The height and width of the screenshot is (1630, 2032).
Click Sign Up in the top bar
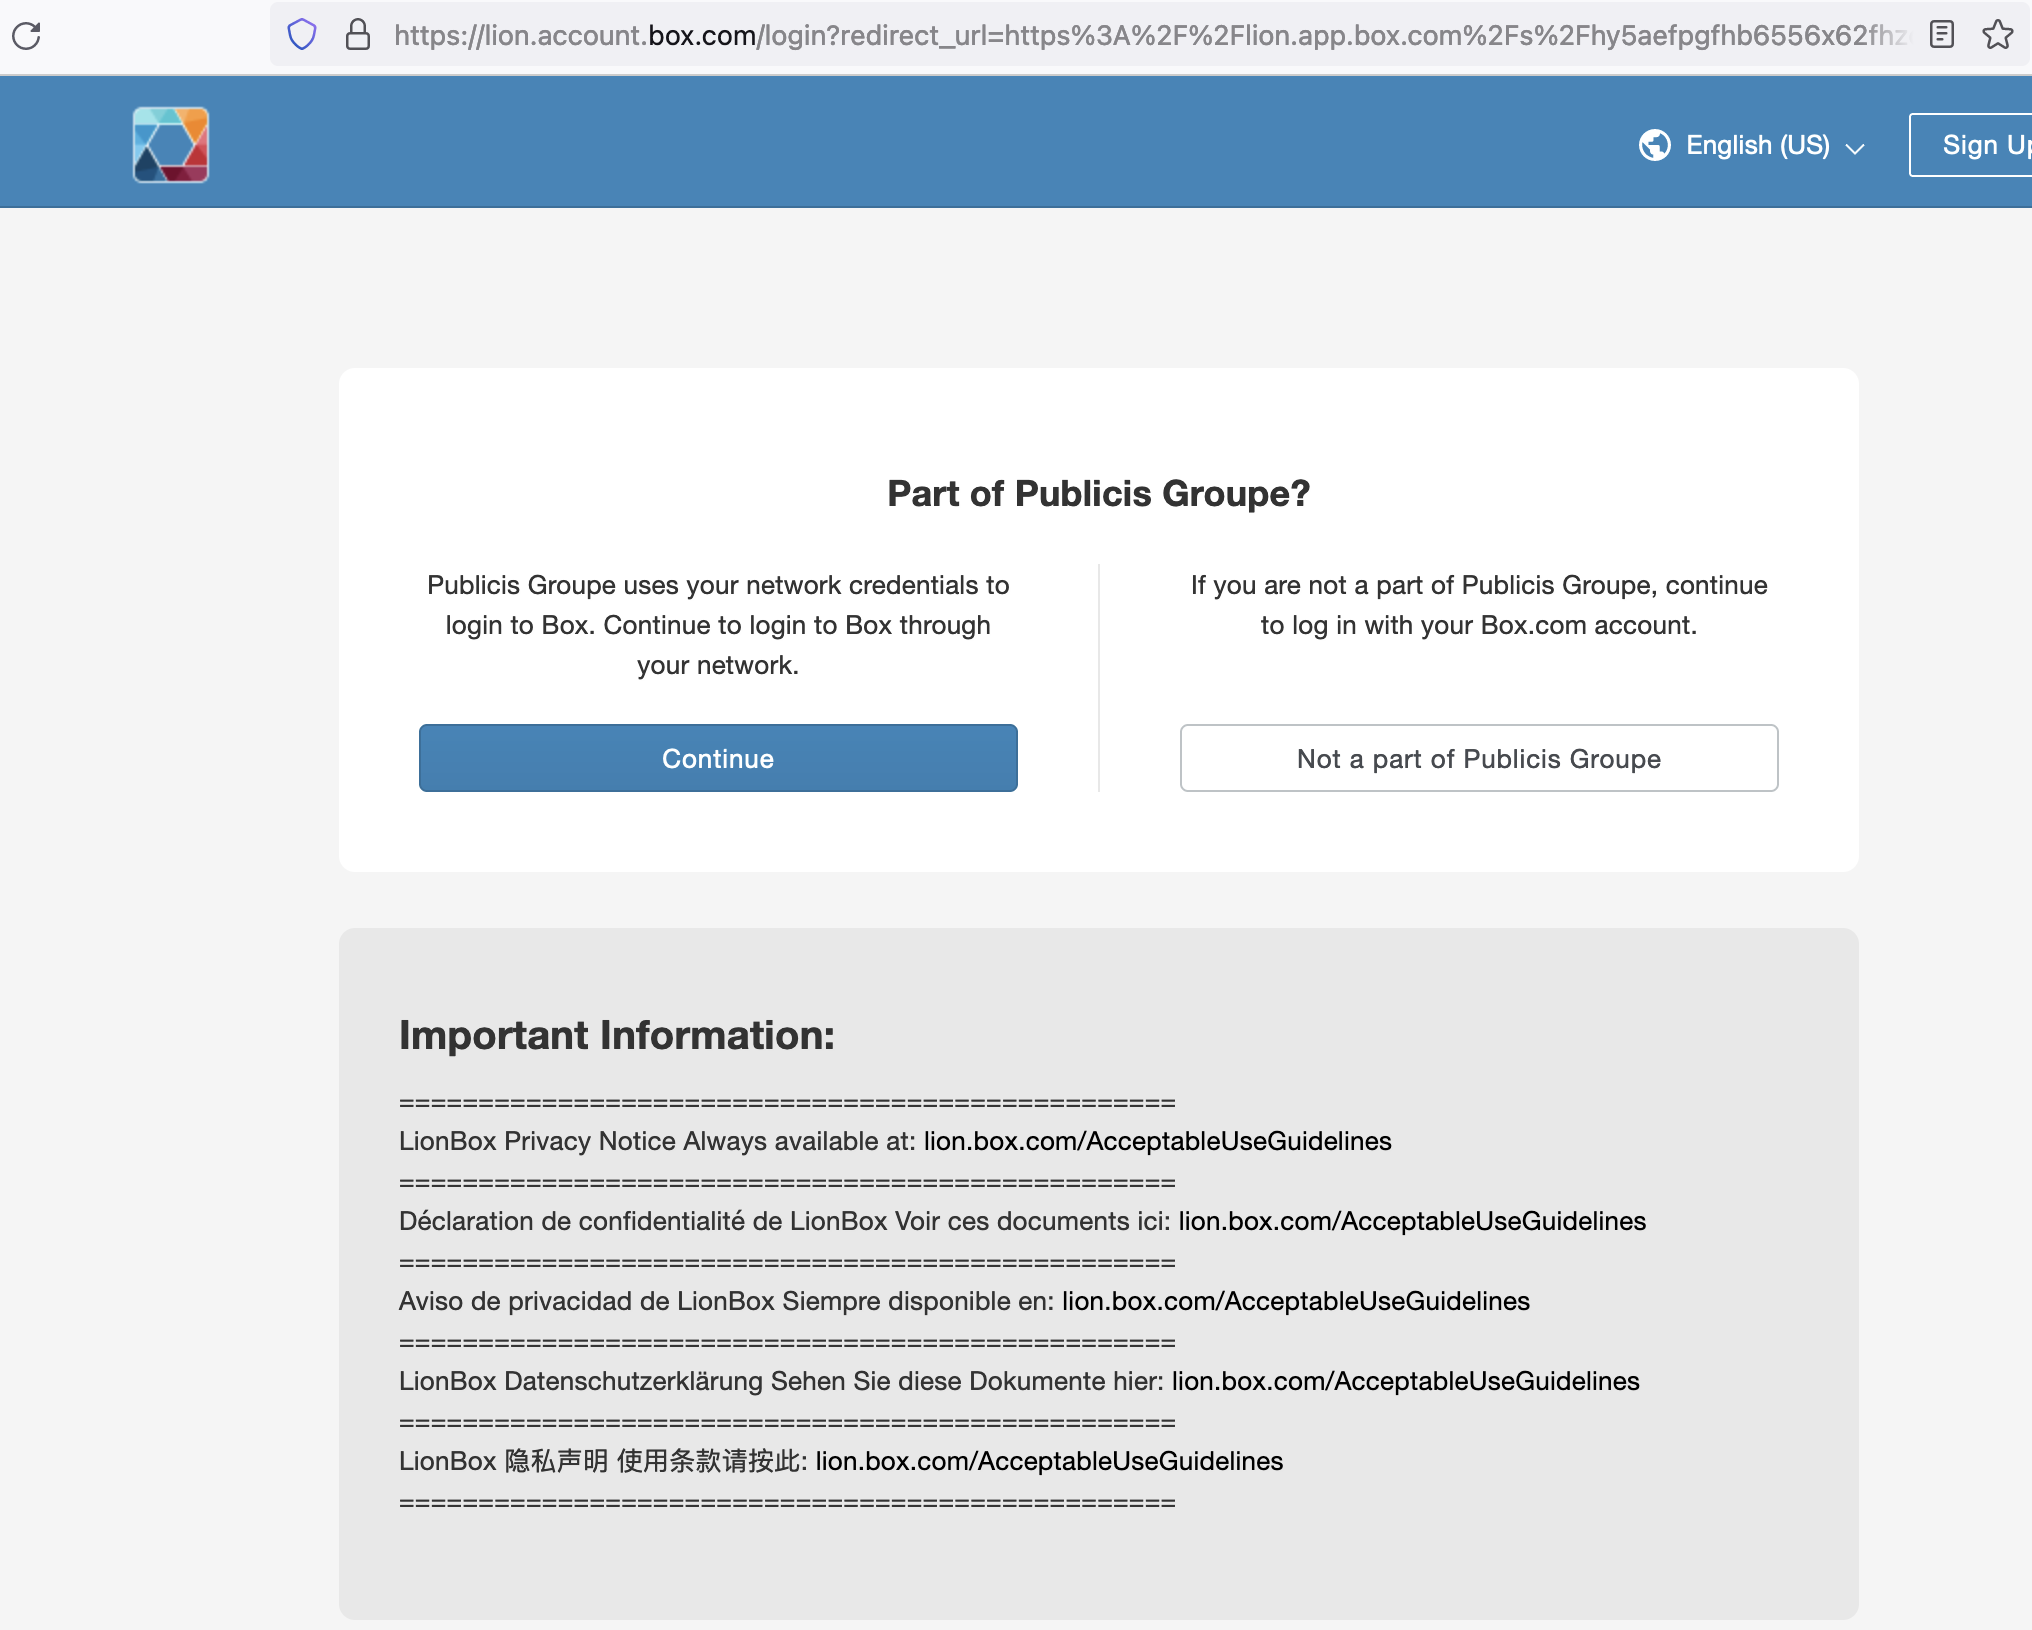tap(1984, 144)
